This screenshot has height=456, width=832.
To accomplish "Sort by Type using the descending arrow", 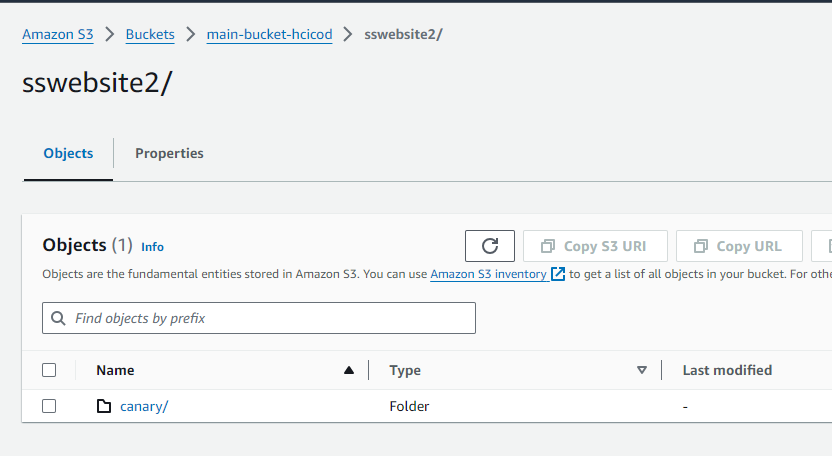I will (x=642, y=370).
